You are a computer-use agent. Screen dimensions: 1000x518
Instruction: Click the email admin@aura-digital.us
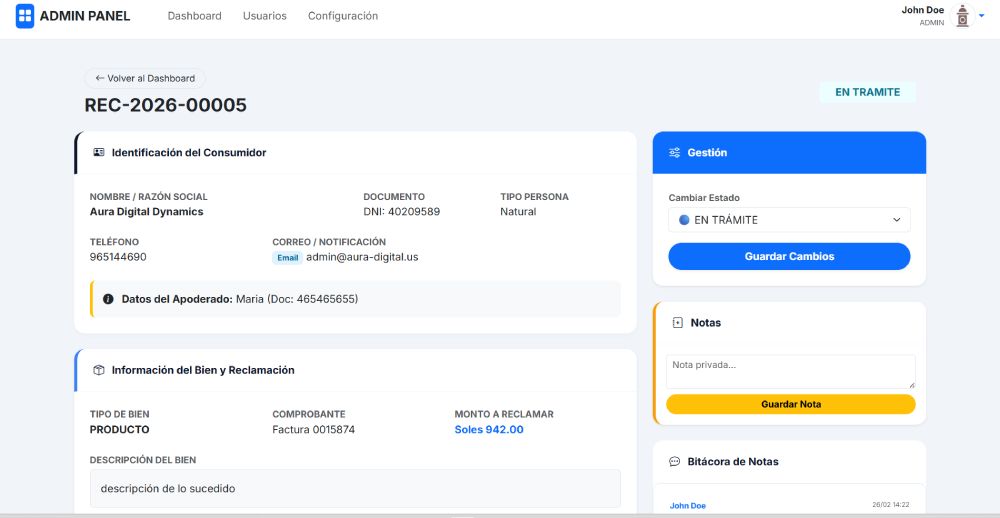362,257
